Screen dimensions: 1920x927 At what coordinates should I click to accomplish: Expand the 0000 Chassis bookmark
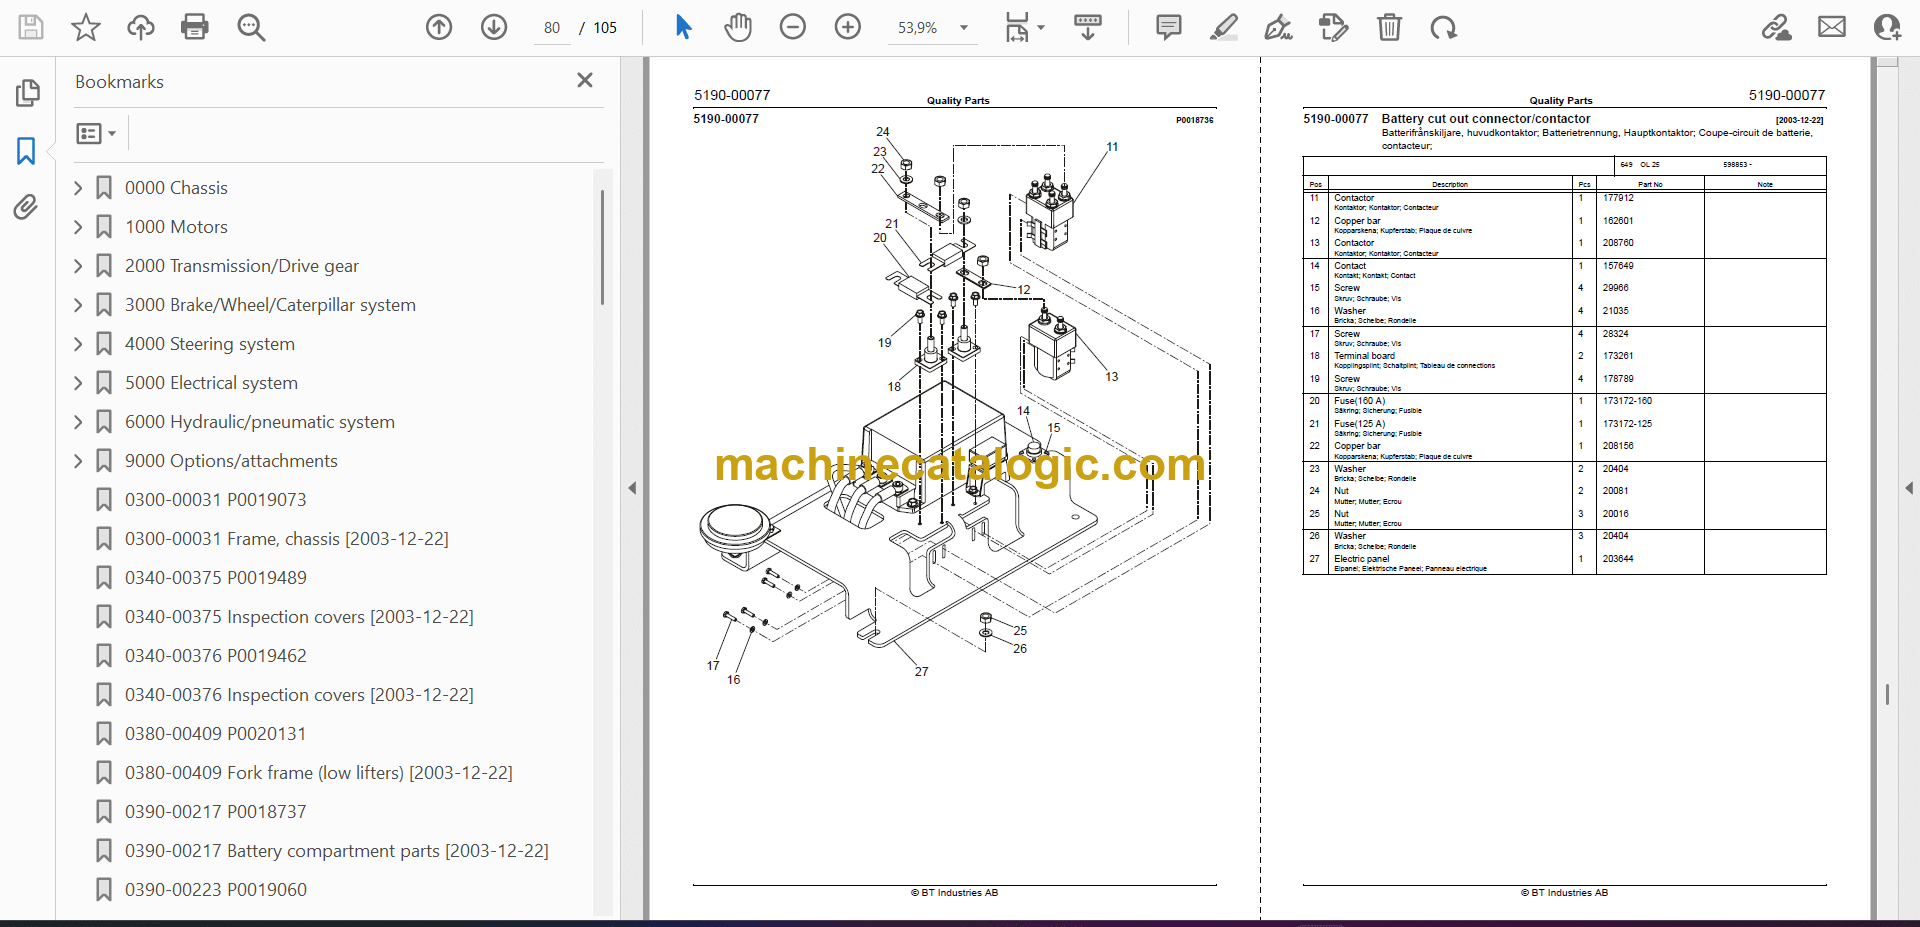[78, 188]
